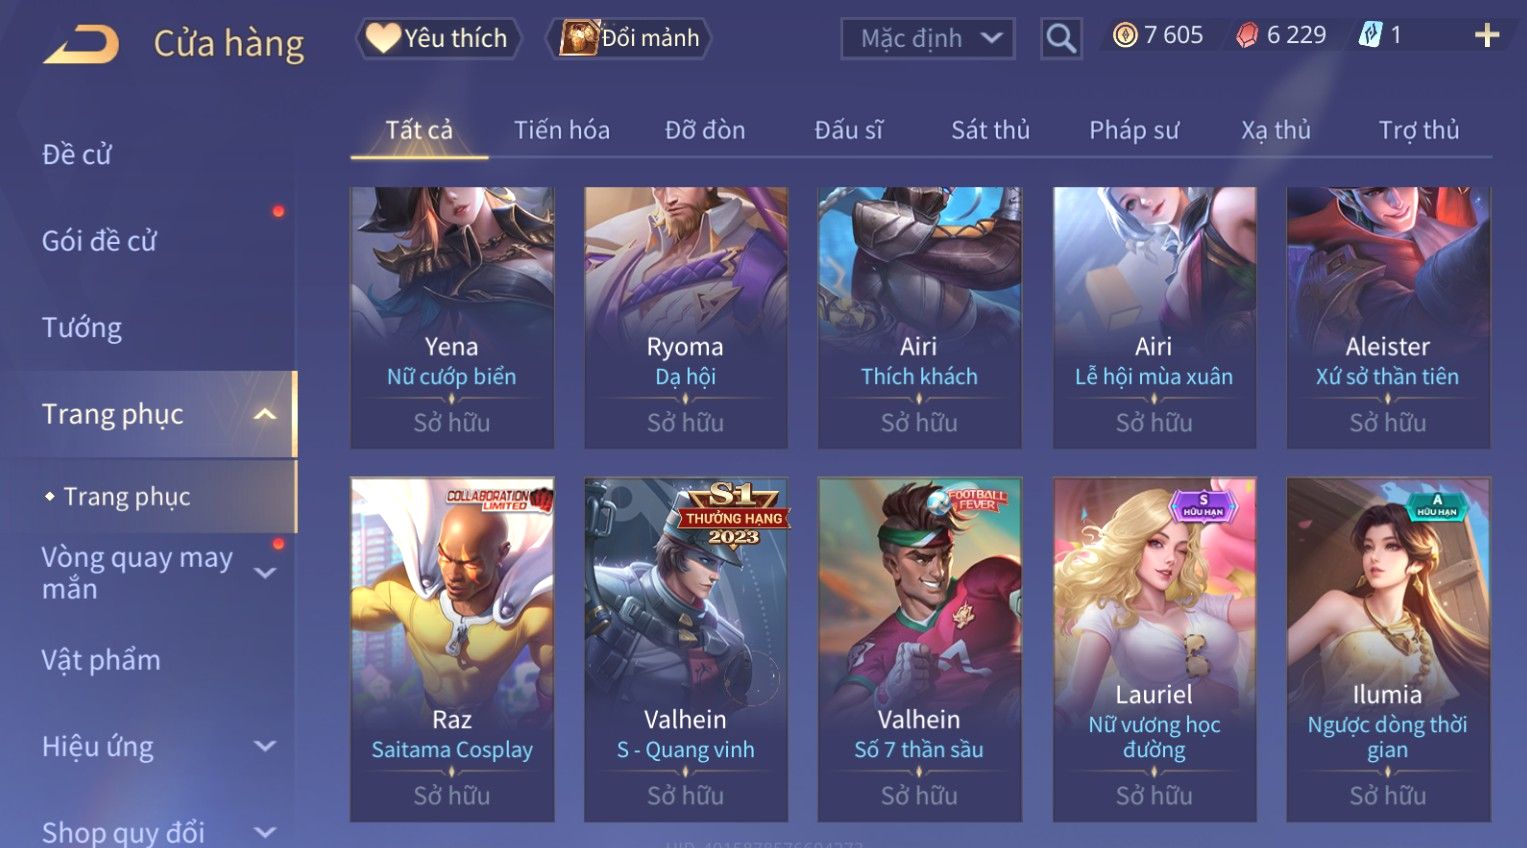The image size is (1527, 848).
Task: Open the Mặc định sort dropdown
Action: coord(927,39)
